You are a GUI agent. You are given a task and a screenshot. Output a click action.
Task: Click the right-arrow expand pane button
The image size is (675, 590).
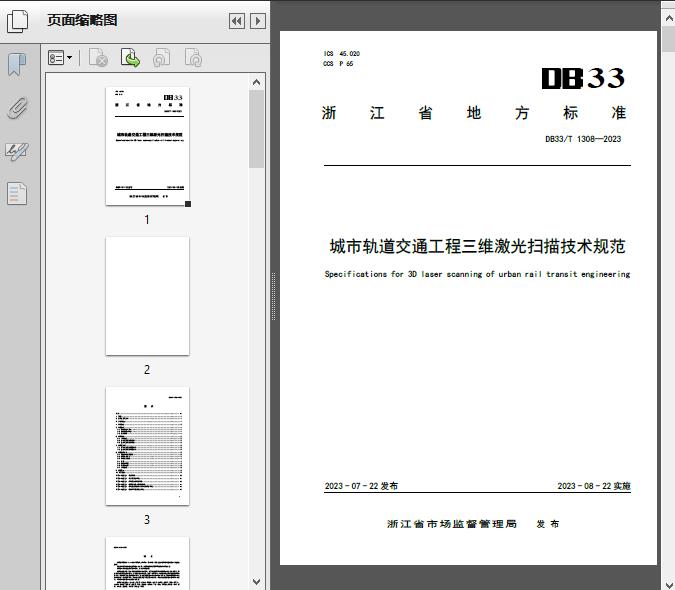pos(258,21)
